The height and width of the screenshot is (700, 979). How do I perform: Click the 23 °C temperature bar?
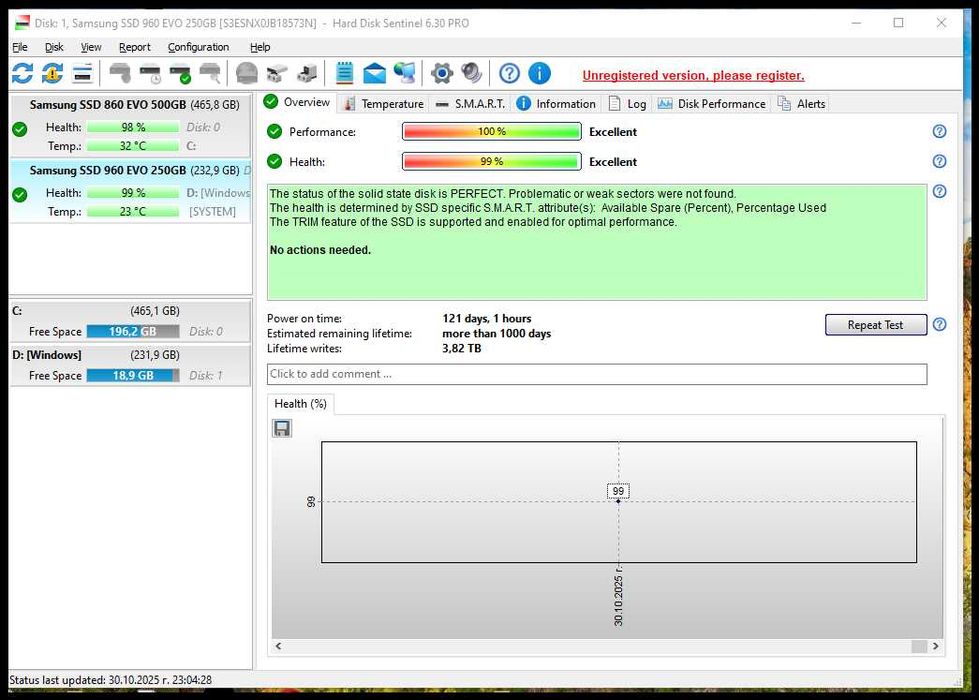coord(133,212)
